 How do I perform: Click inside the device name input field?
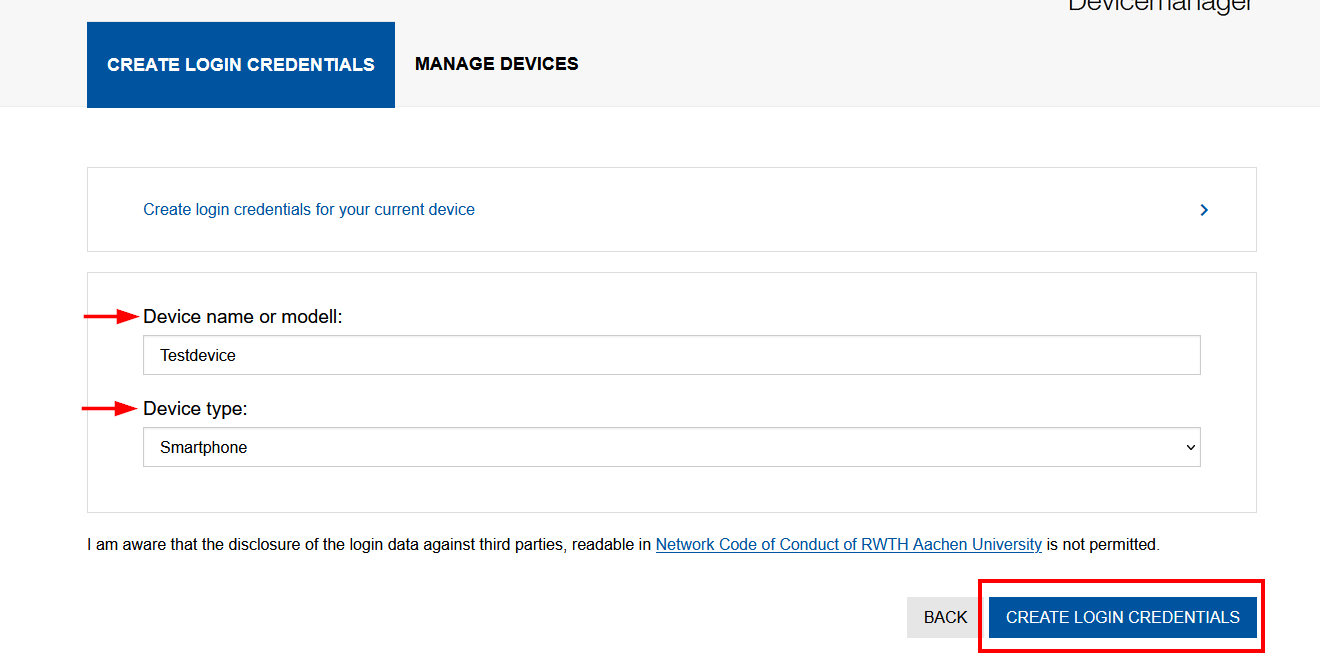[x=672, y=355]
